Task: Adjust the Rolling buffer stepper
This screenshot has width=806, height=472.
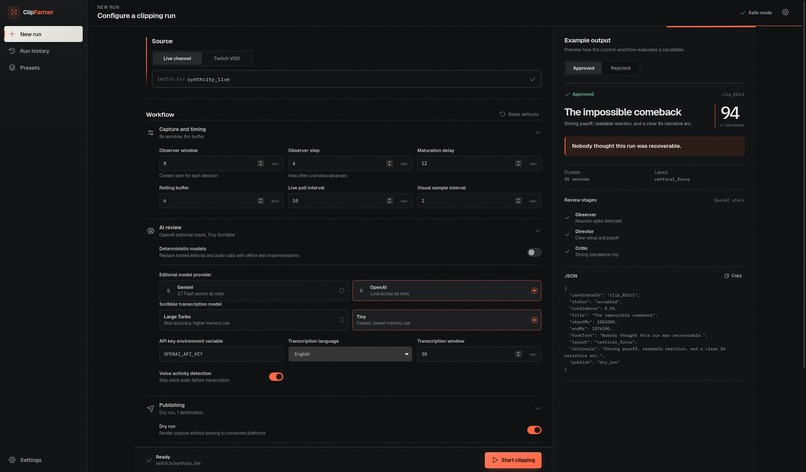Action: point(261,201)
